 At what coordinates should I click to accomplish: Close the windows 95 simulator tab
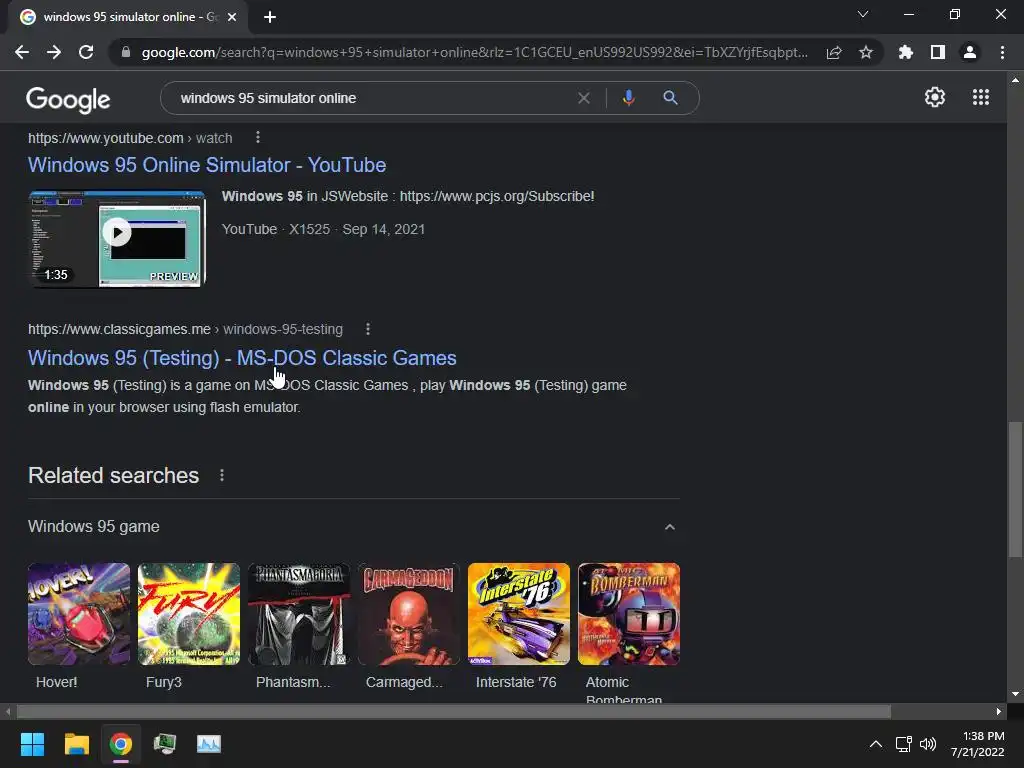coord(232,17)
